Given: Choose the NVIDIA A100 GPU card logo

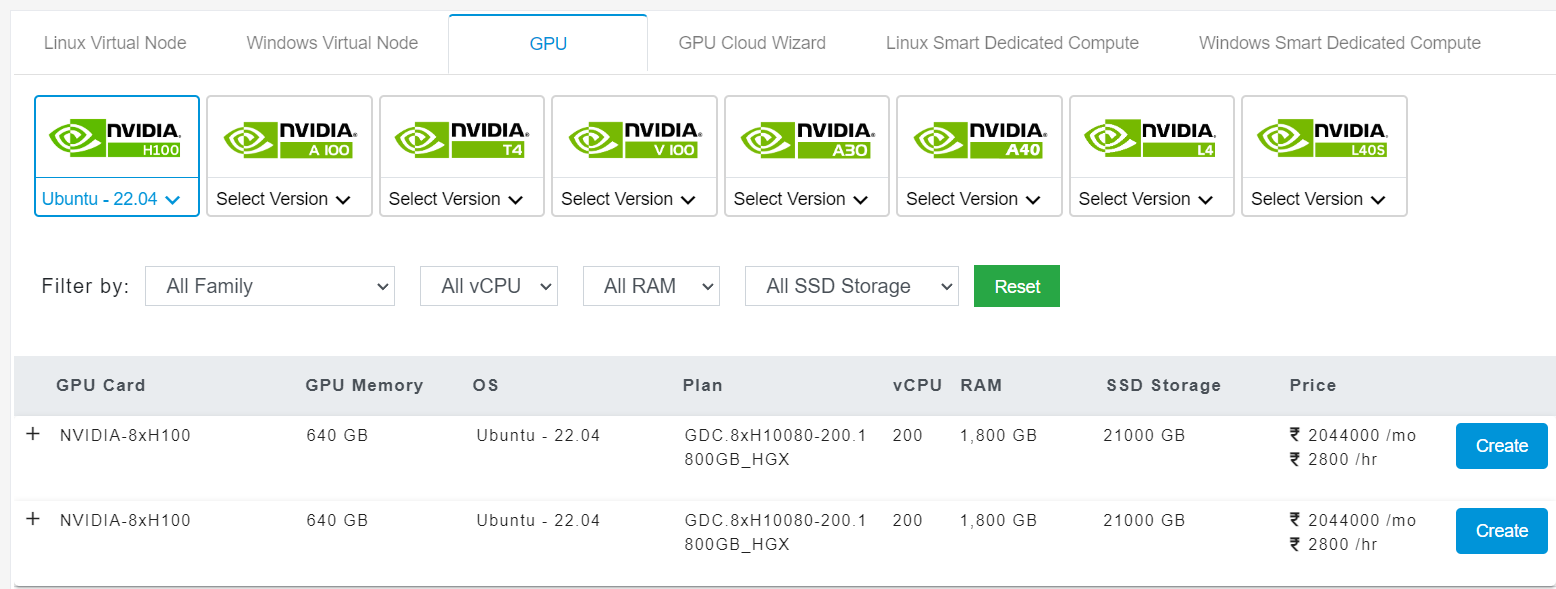Looking at the screenshot, I should click(289, 138).
